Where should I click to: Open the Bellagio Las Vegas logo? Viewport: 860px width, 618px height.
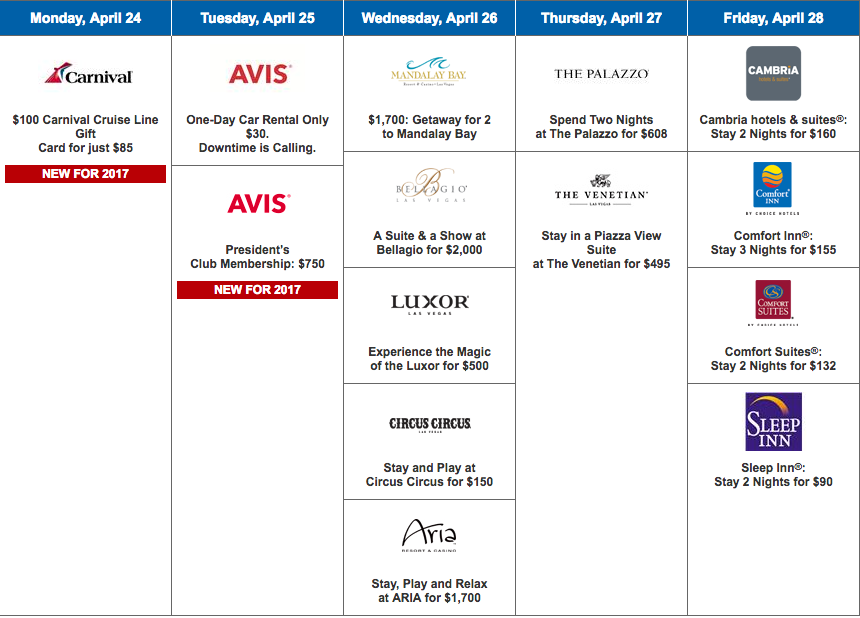pos(429,190)
